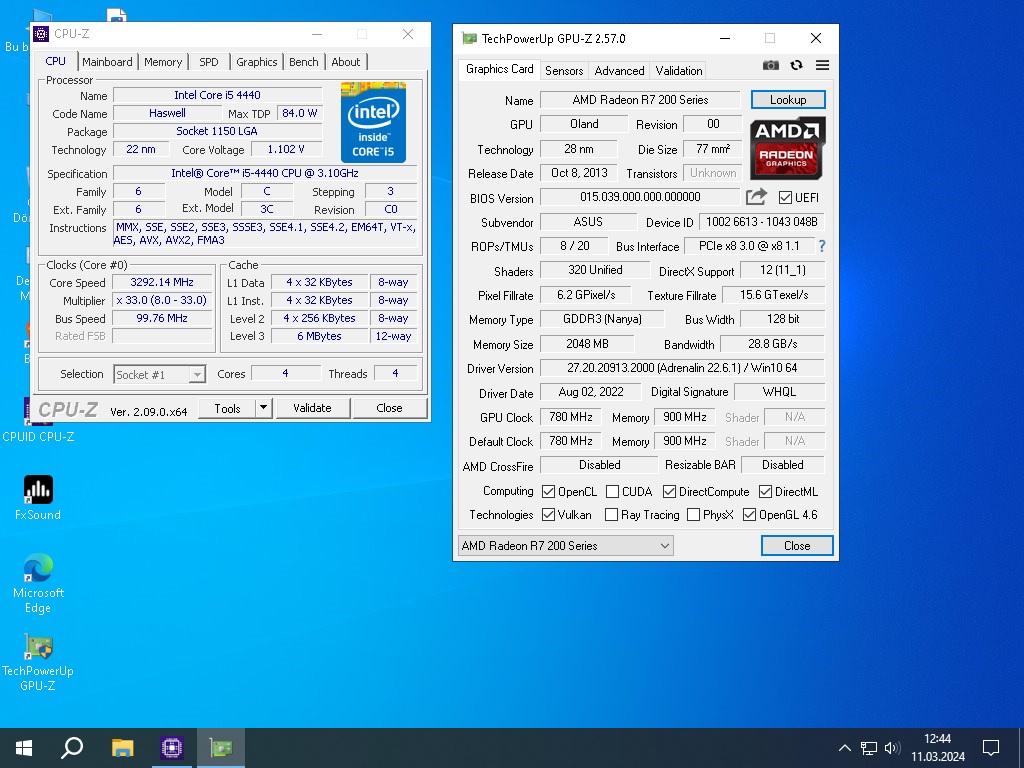Open the About tab in CPU-Z
Screen dimensions: 1024x768
(x=345, y=62)
